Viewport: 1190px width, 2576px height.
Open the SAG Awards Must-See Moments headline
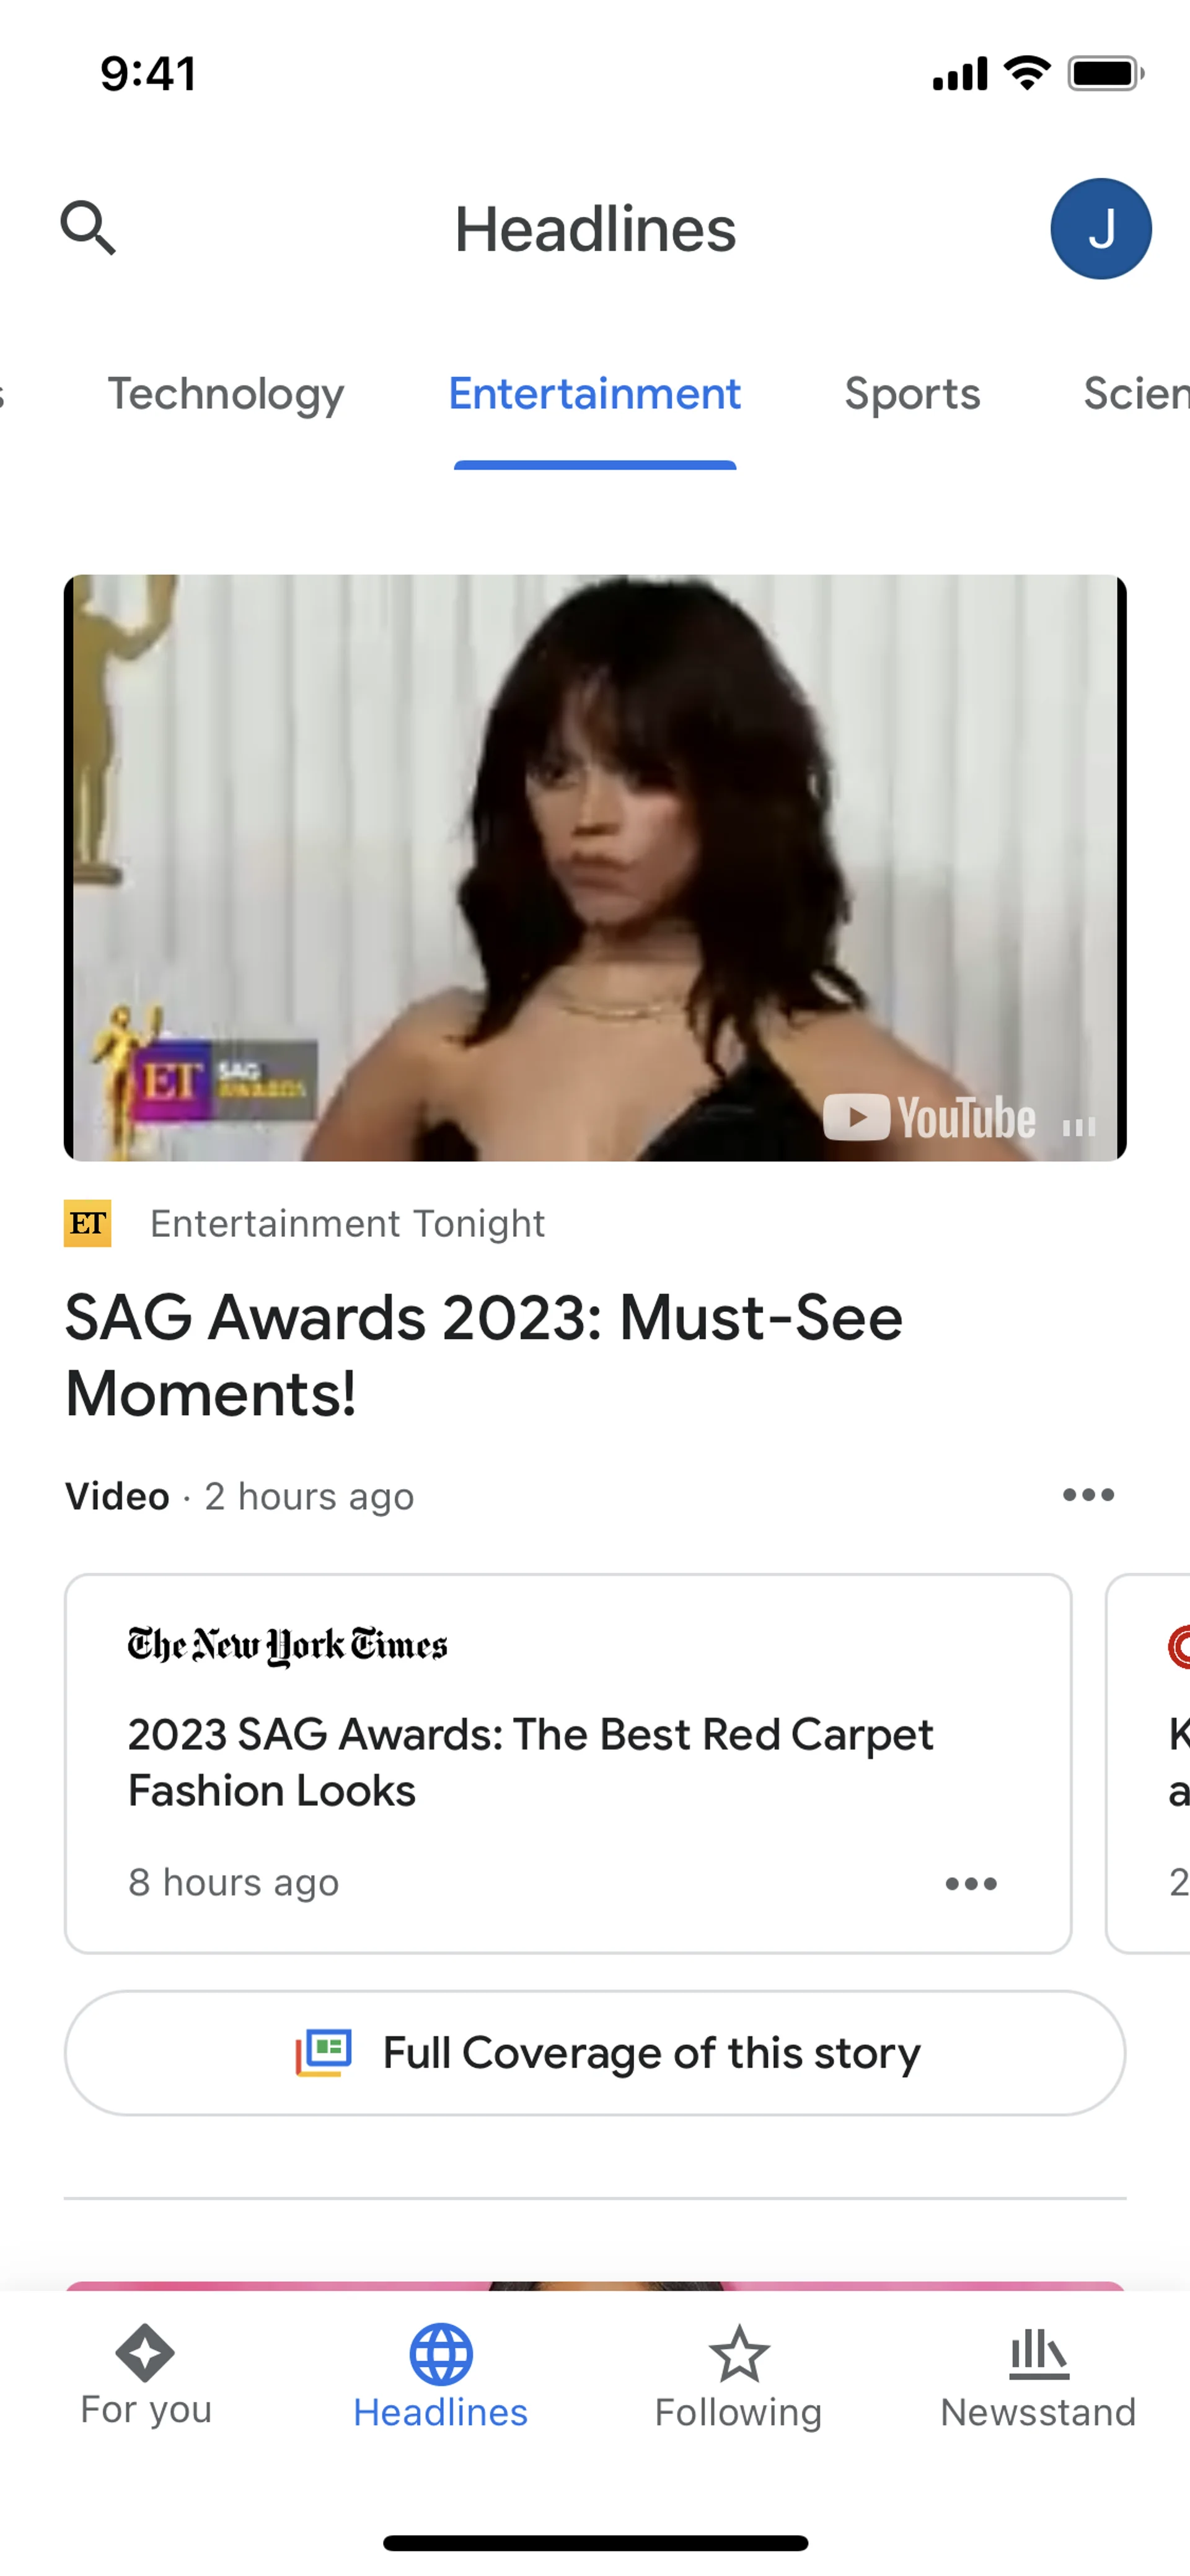(484, 1355)
